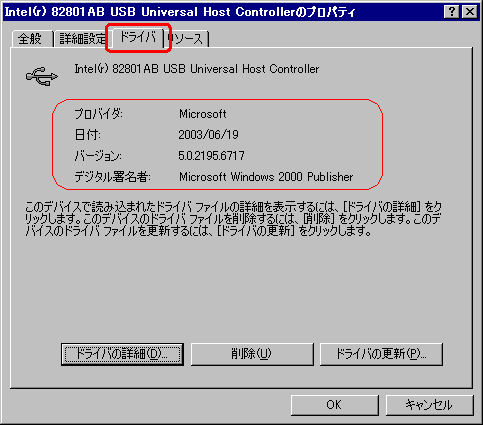The width and height of the screenshot is (483, 425).
Task: Click the provider value Microsoft
Action: coord(203,114)
